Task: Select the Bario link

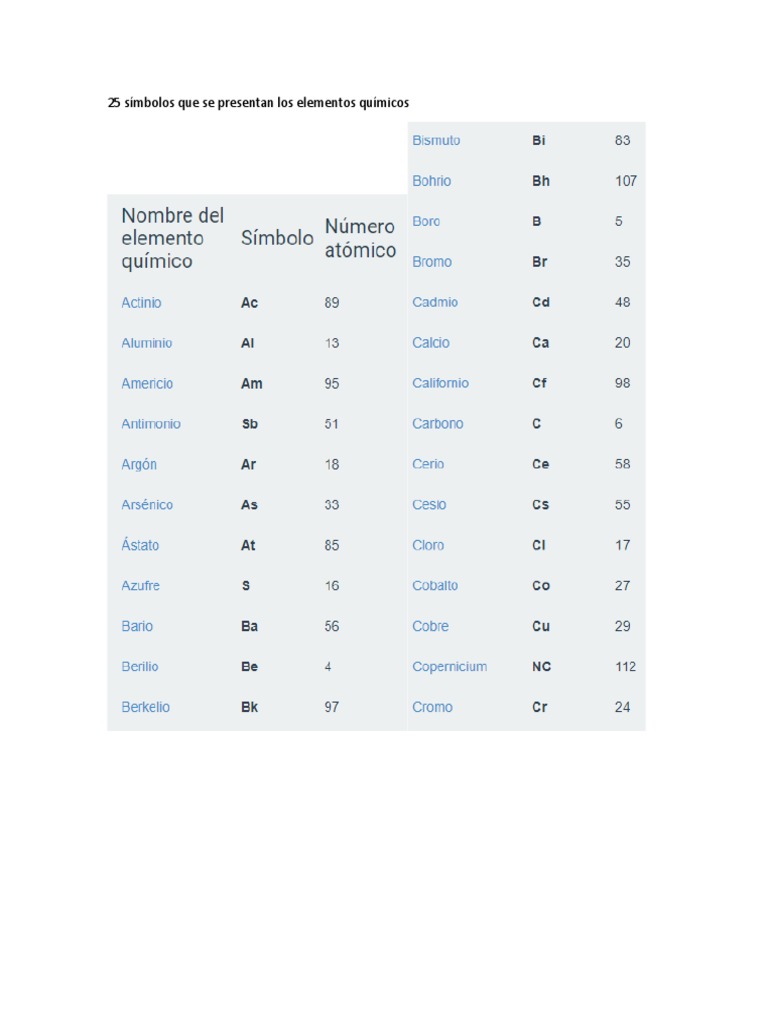Action: click(137, 627)
